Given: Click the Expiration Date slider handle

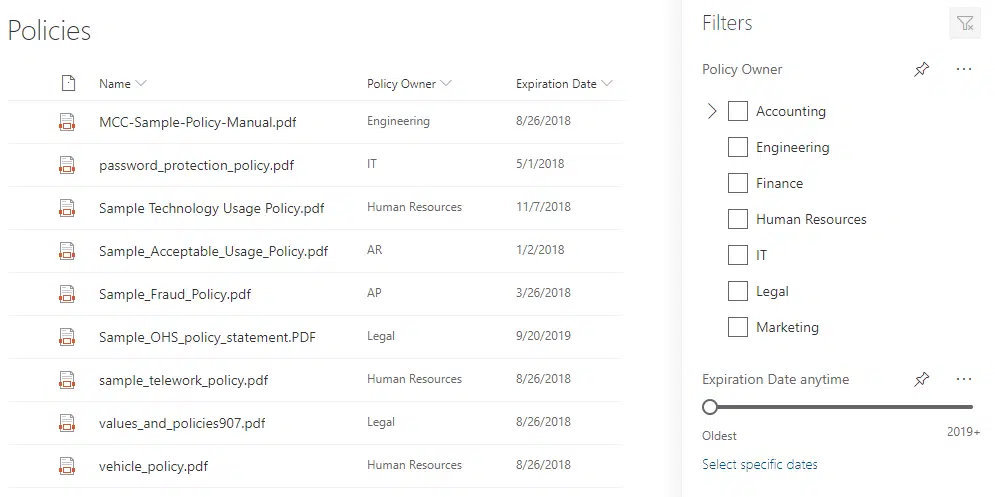Looking at the screenshot, I should click(710, 407).
